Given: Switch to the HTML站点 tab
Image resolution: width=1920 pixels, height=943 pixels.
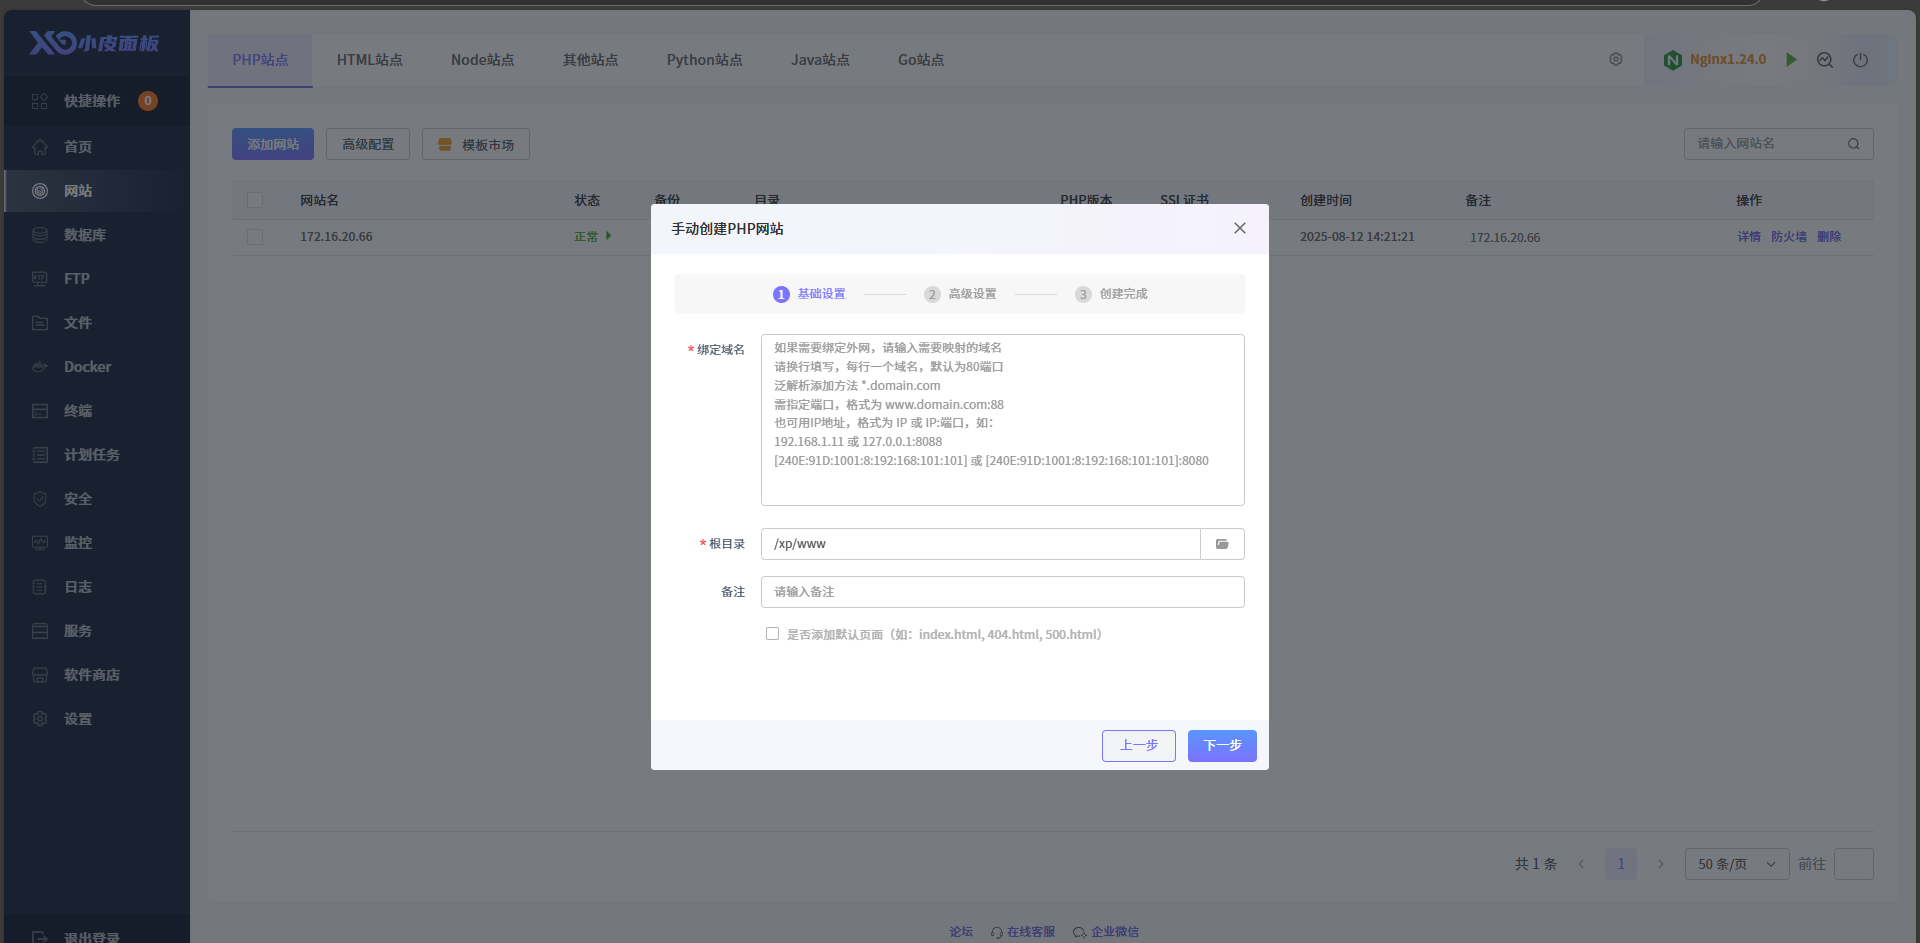Looking at the screenshot, I should pyautogui.click(x=369, y=60).
